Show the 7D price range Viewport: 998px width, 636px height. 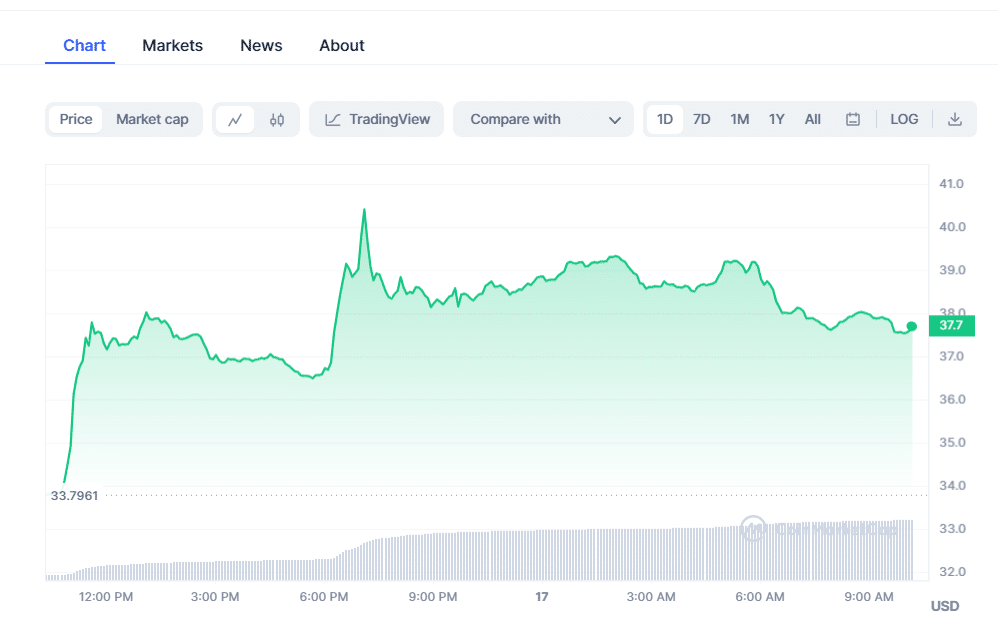pyautogui.click(x=702, y=120)
